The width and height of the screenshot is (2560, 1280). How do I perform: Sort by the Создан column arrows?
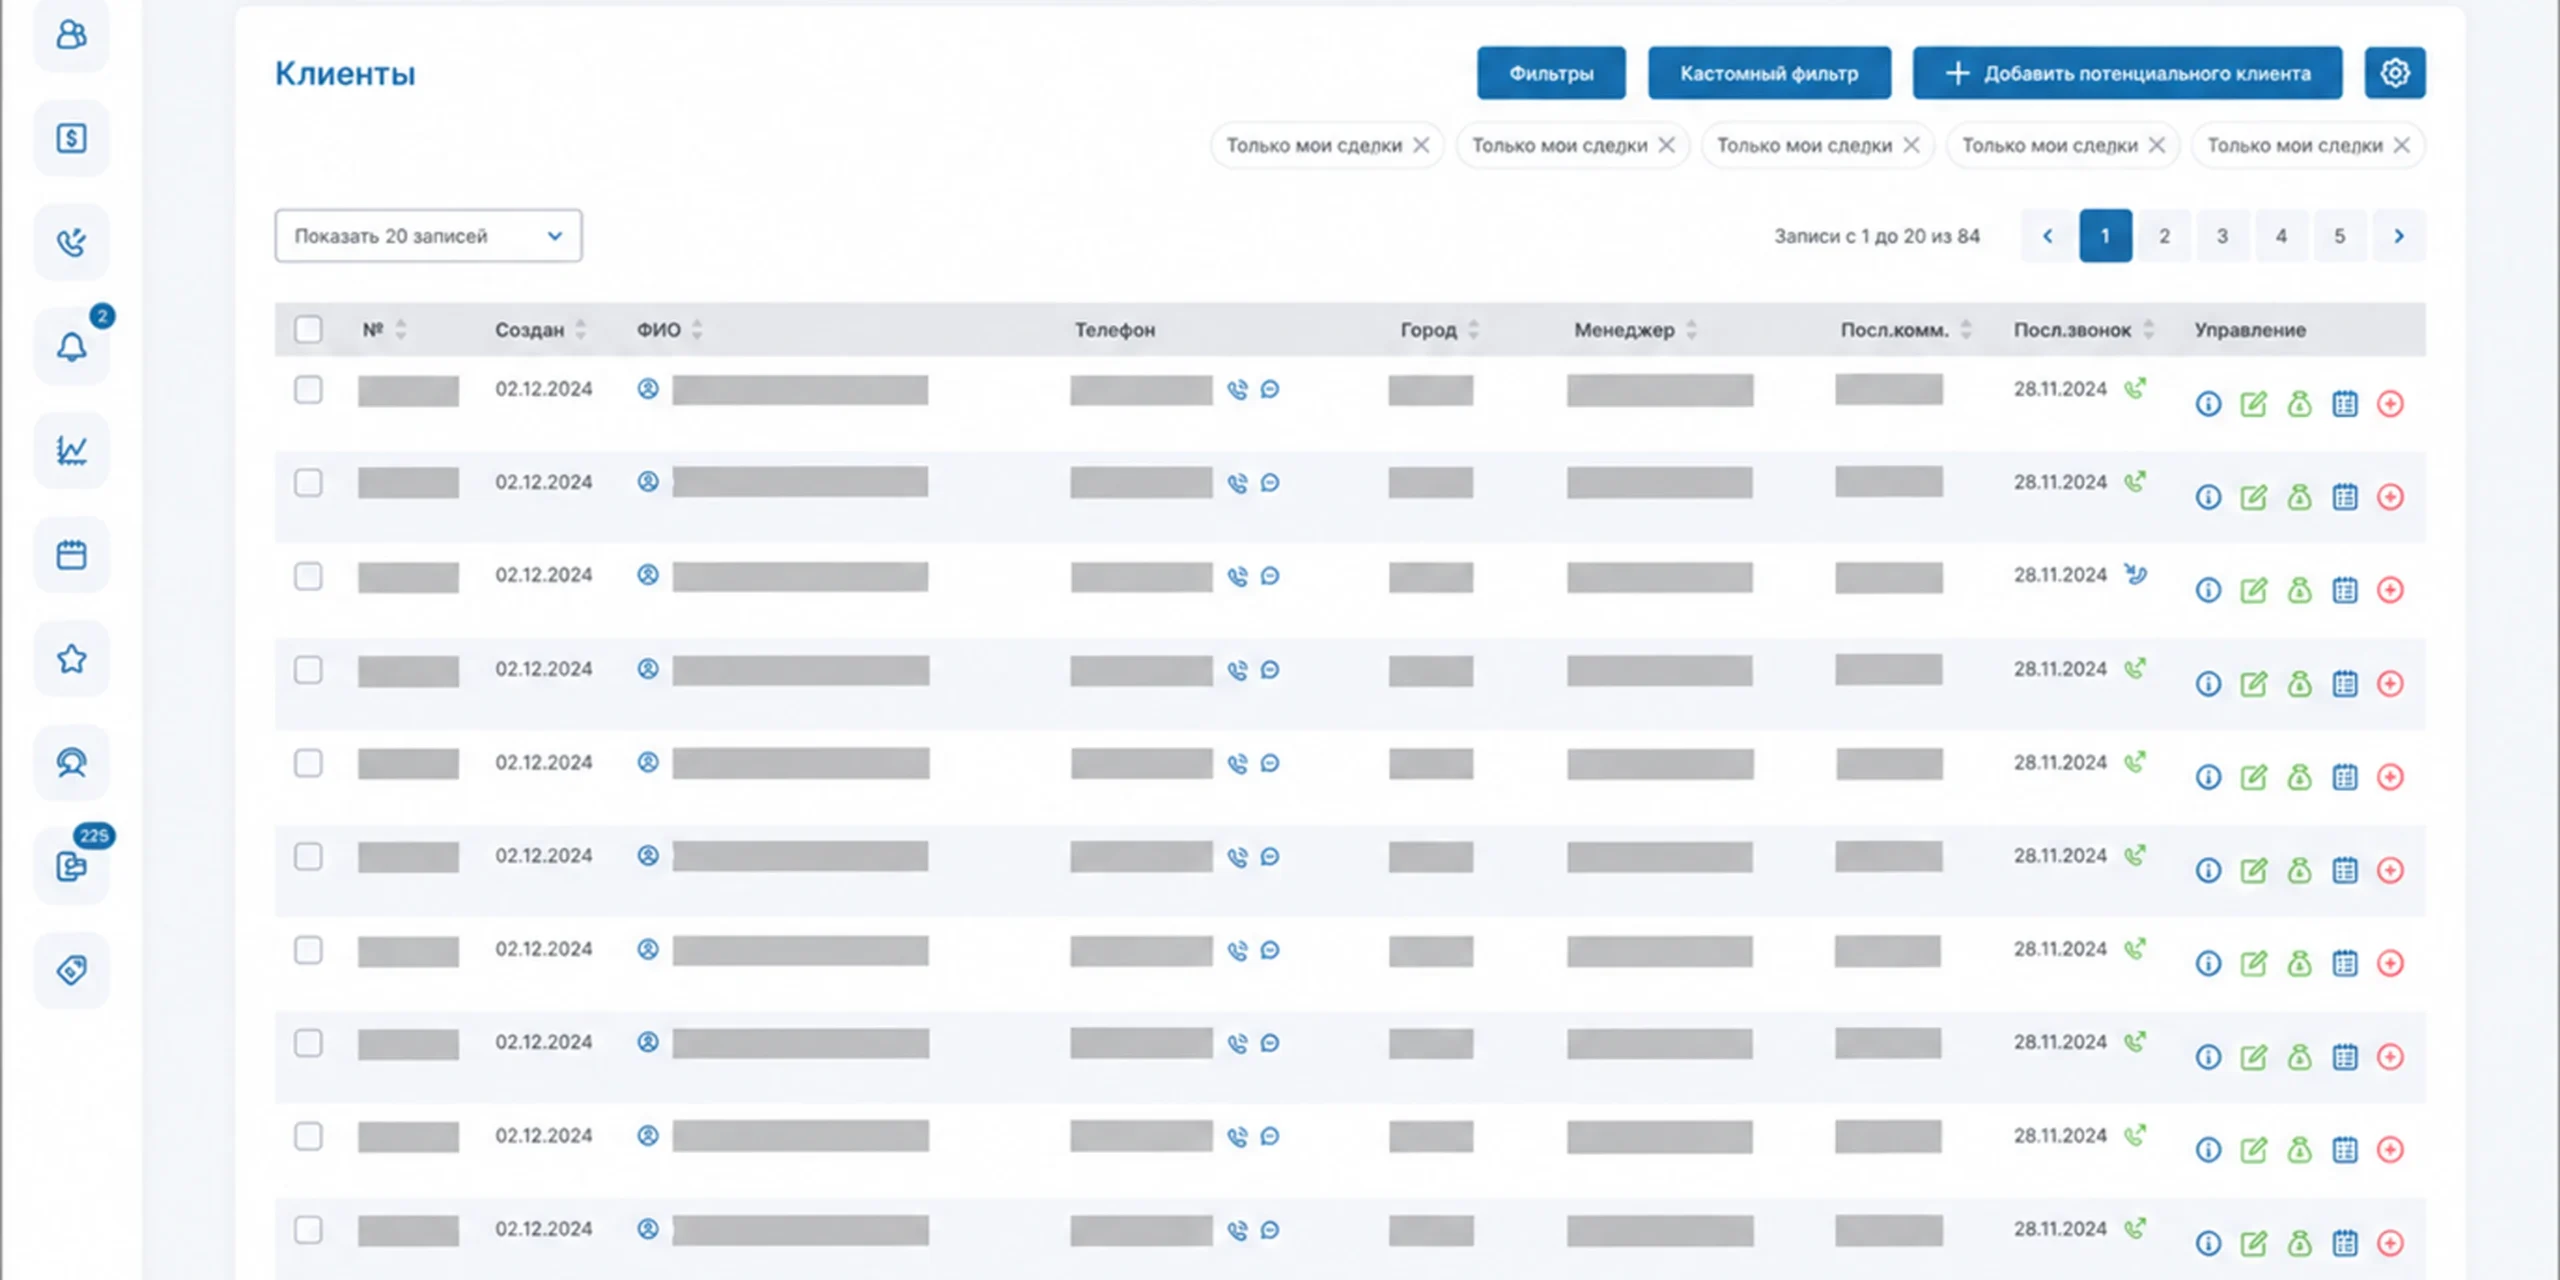581,329
